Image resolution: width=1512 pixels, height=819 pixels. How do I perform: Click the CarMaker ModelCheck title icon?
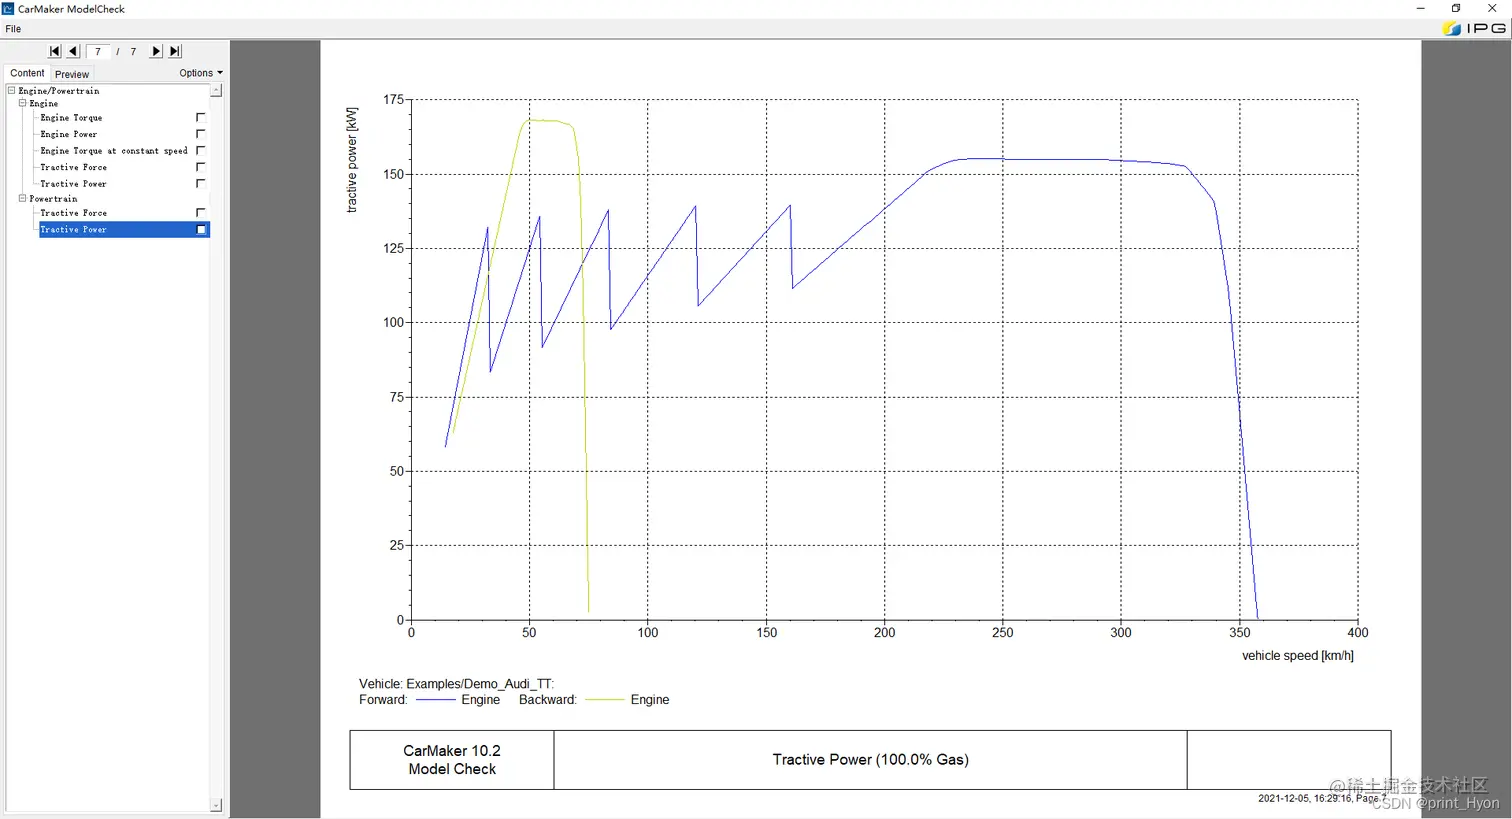tap(8, 8)
